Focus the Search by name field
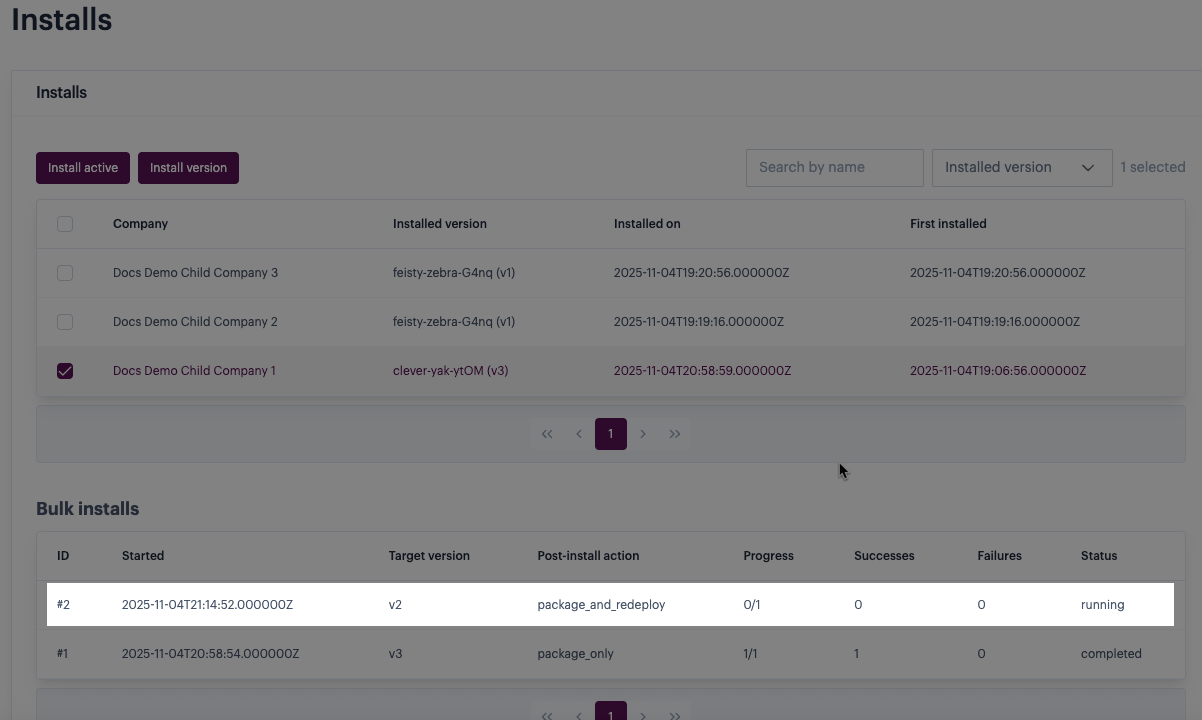The height and width of the screenshot is (720, 1202). coord(834,168)
